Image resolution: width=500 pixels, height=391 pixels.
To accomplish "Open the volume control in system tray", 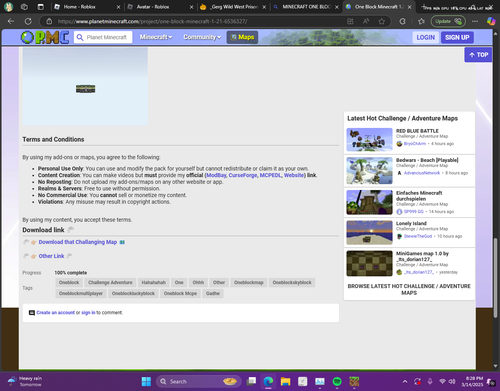I will pos(452,381).
